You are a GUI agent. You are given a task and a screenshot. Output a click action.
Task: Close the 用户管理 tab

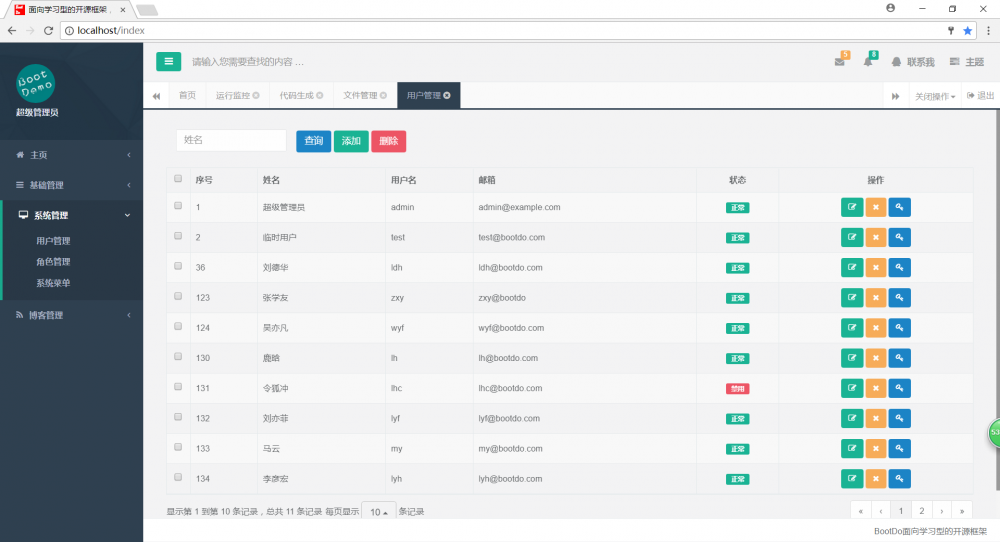pyautogui.click(x=447, y=96)
